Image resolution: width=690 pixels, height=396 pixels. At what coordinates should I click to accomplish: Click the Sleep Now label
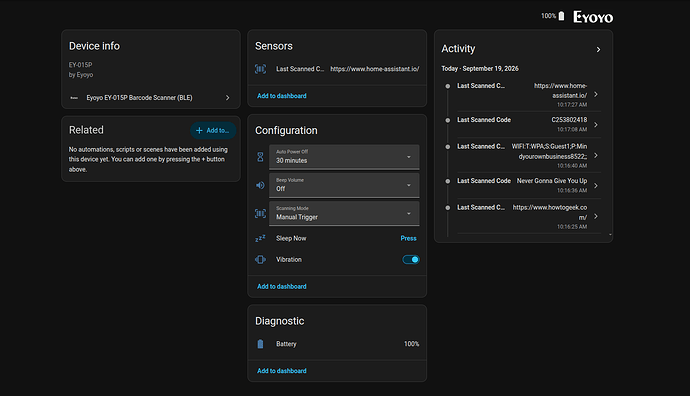pyautogui.click(x=291, y=238)
